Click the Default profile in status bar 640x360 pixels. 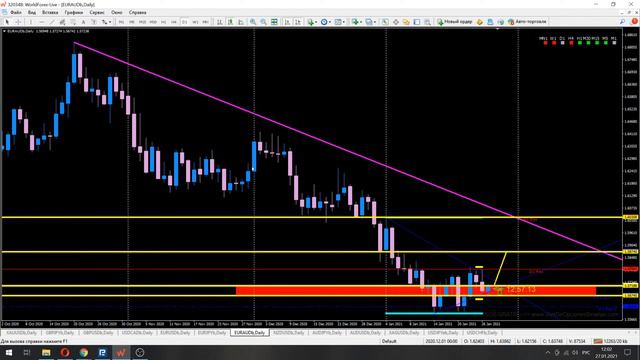pos(389,341)
